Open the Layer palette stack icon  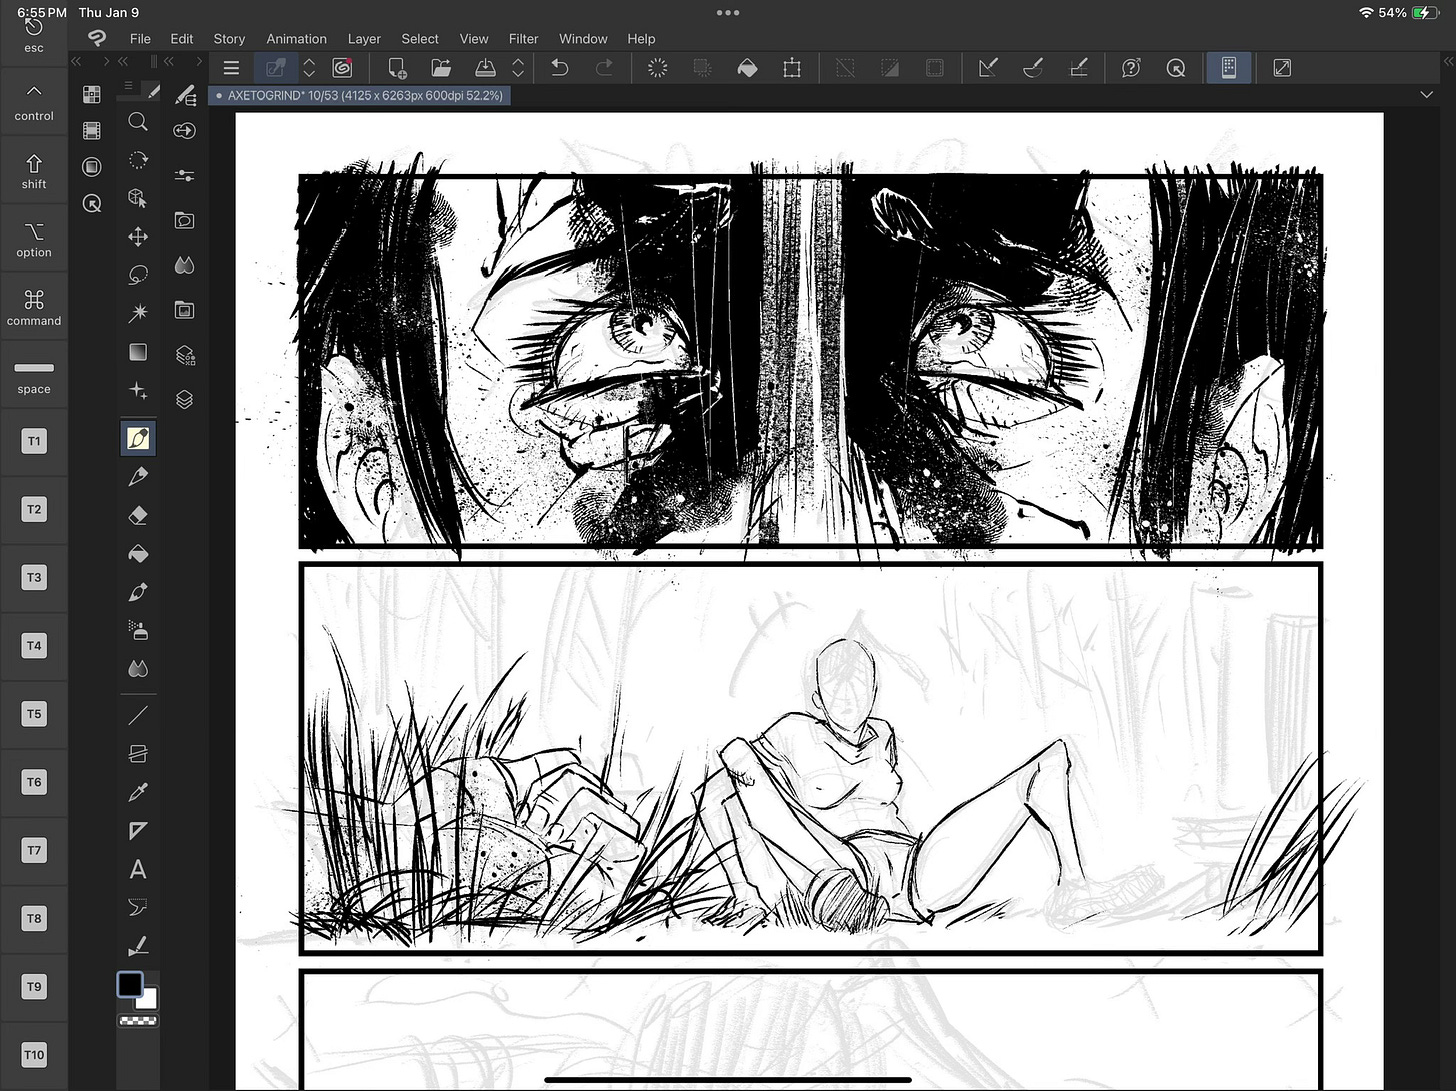click(185, 400)
